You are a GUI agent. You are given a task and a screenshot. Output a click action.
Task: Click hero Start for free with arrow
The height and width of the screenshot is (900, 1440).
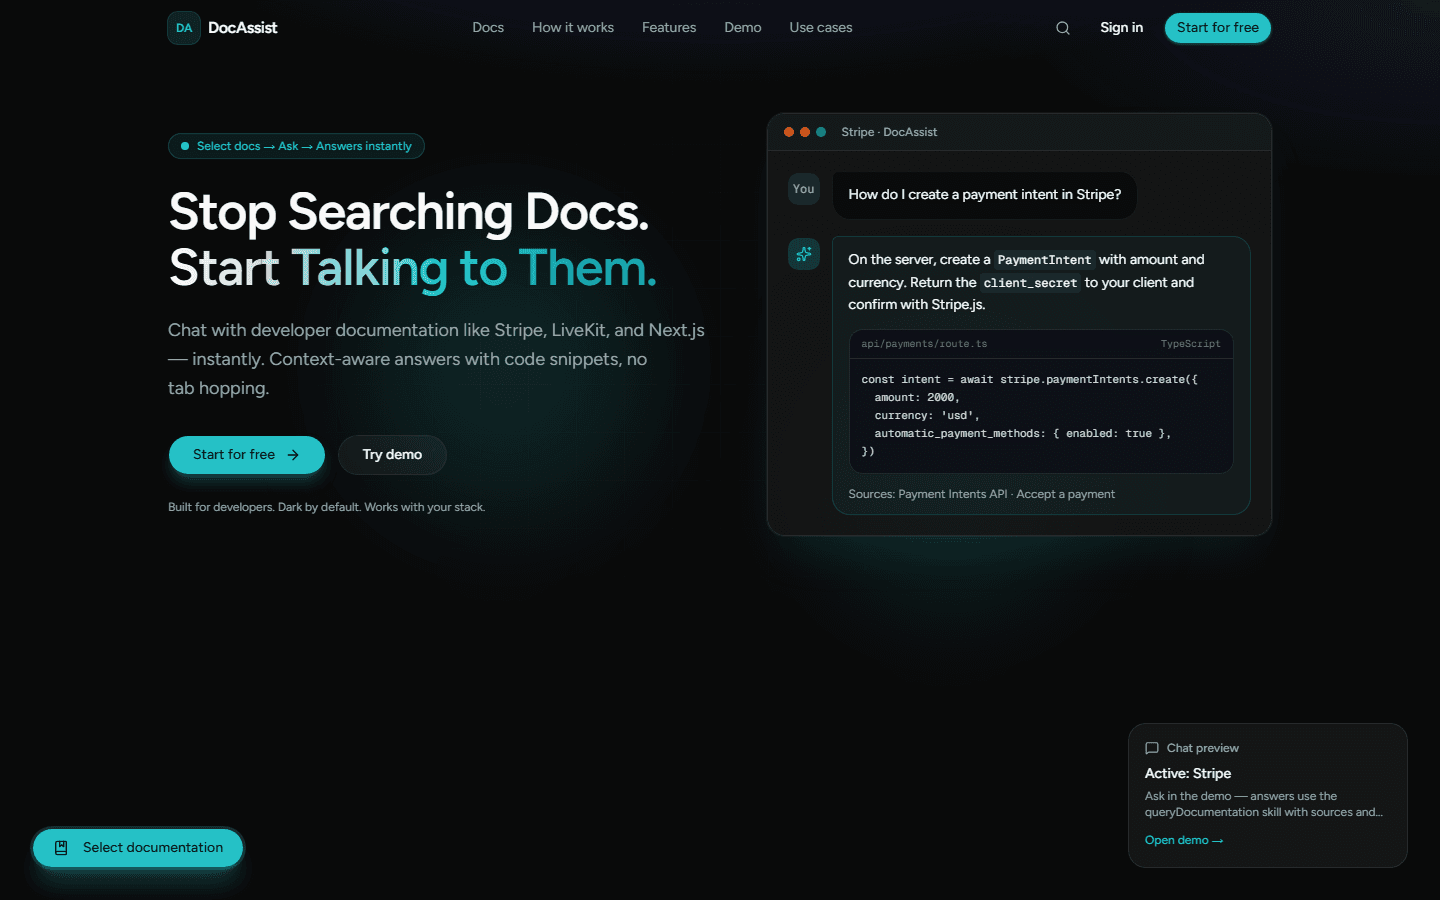(x=247, y=455)
